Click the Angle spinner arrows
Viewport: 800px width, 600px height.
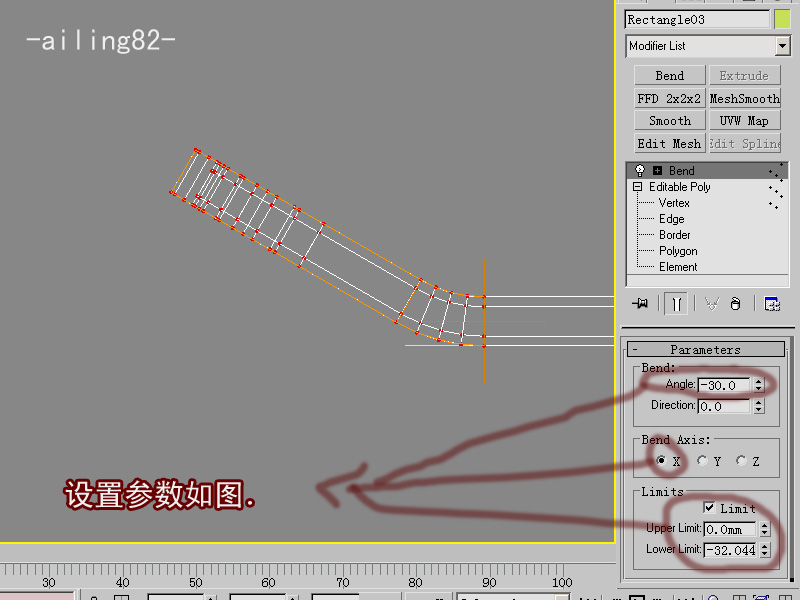759,385
